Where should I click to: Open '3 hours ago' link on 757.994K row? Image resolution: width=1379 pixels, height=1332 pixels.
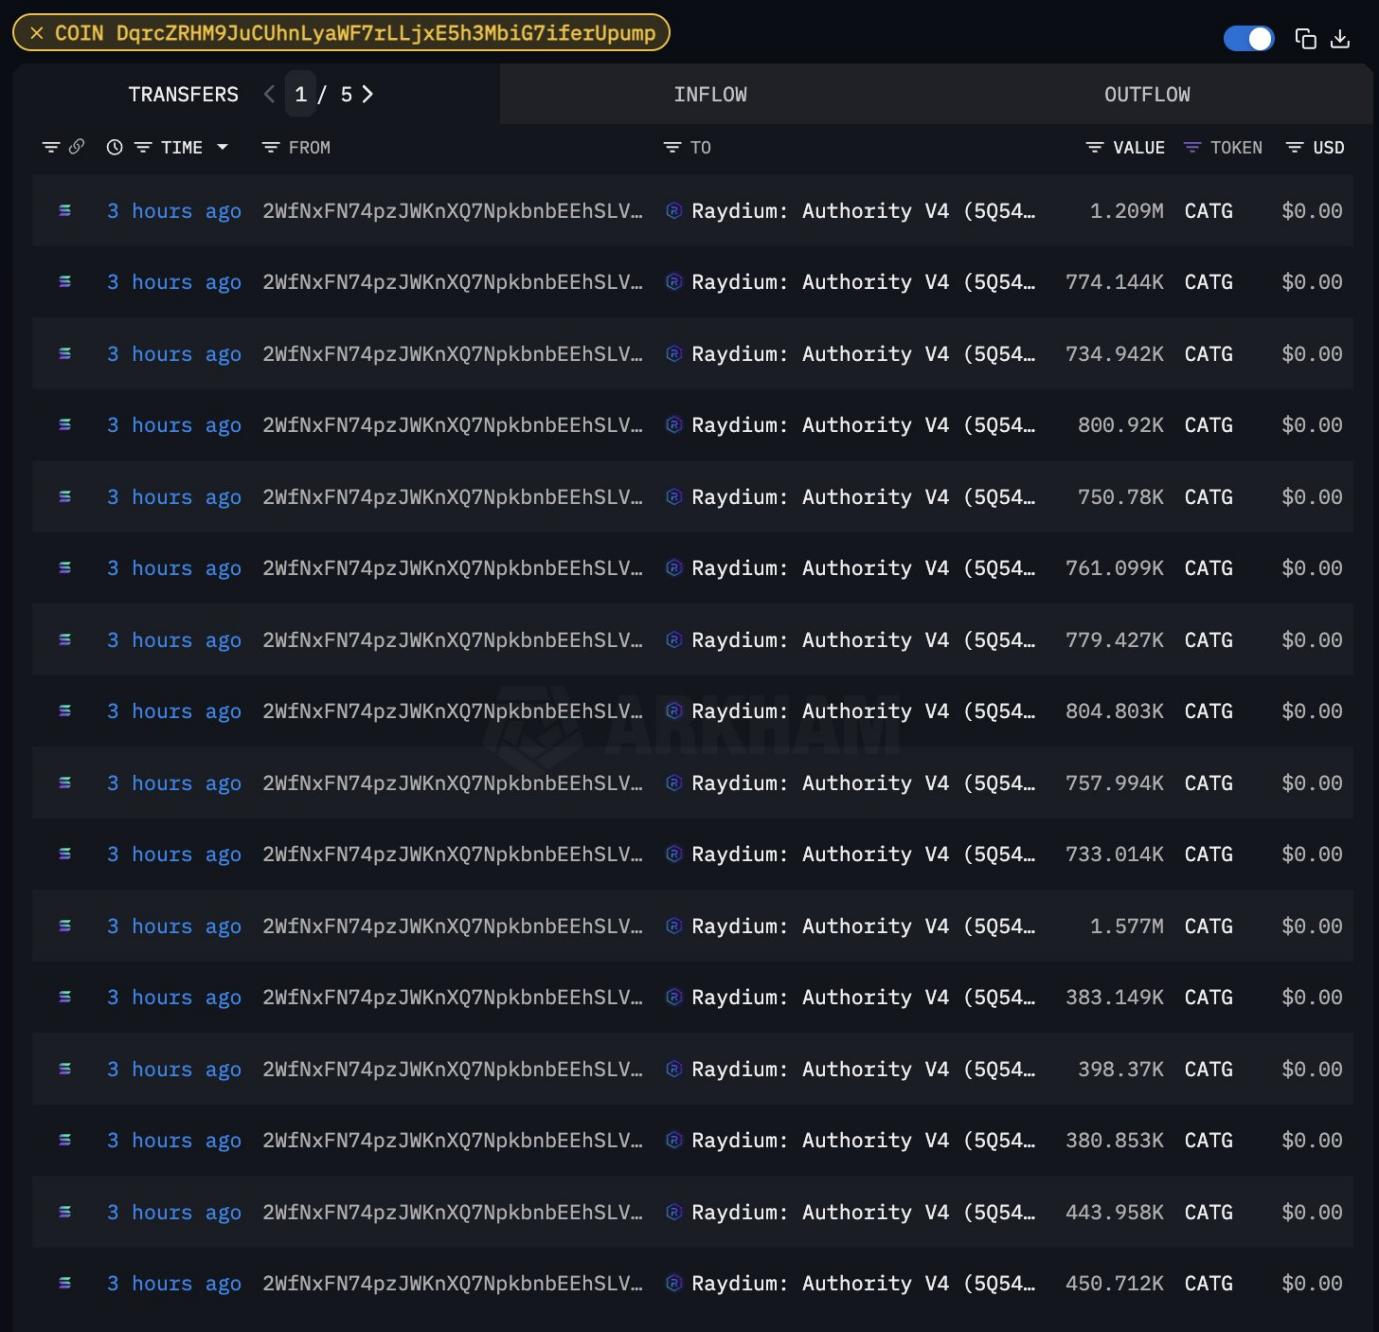point(174,783)
